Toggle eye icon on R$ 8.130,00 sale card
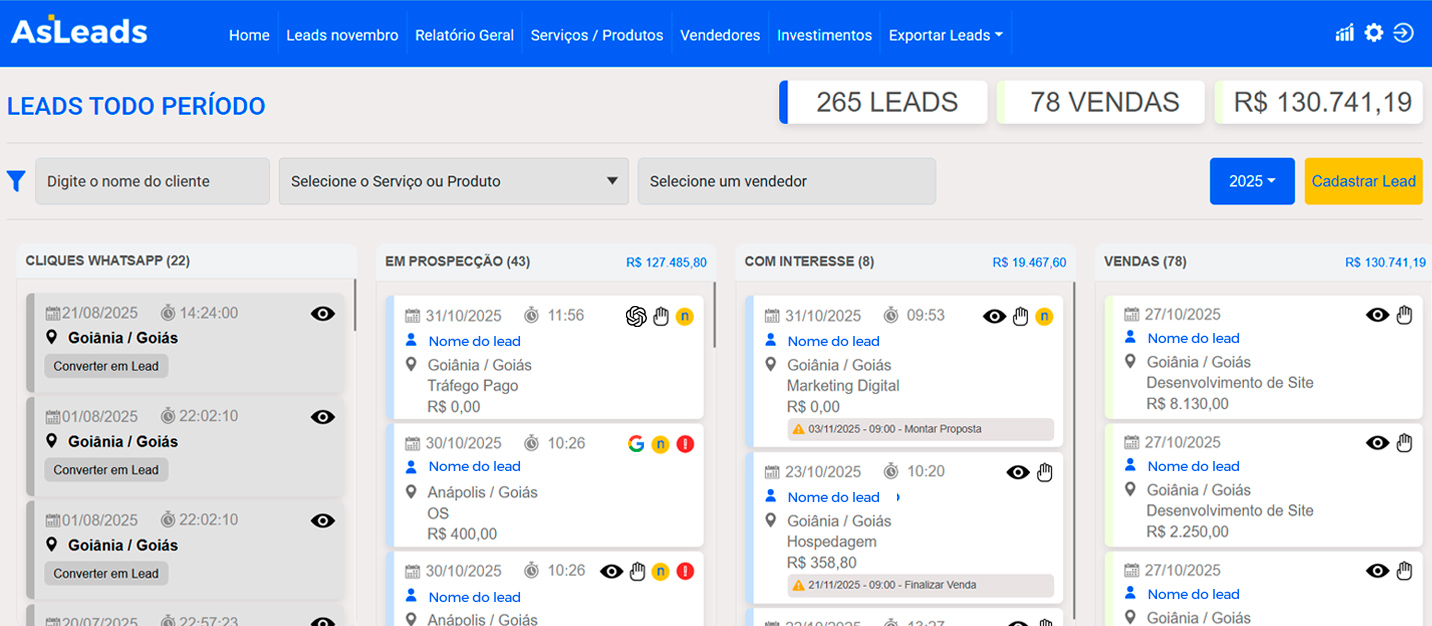This screenshot has height=626, width=1432. (x=1377, y=315)
